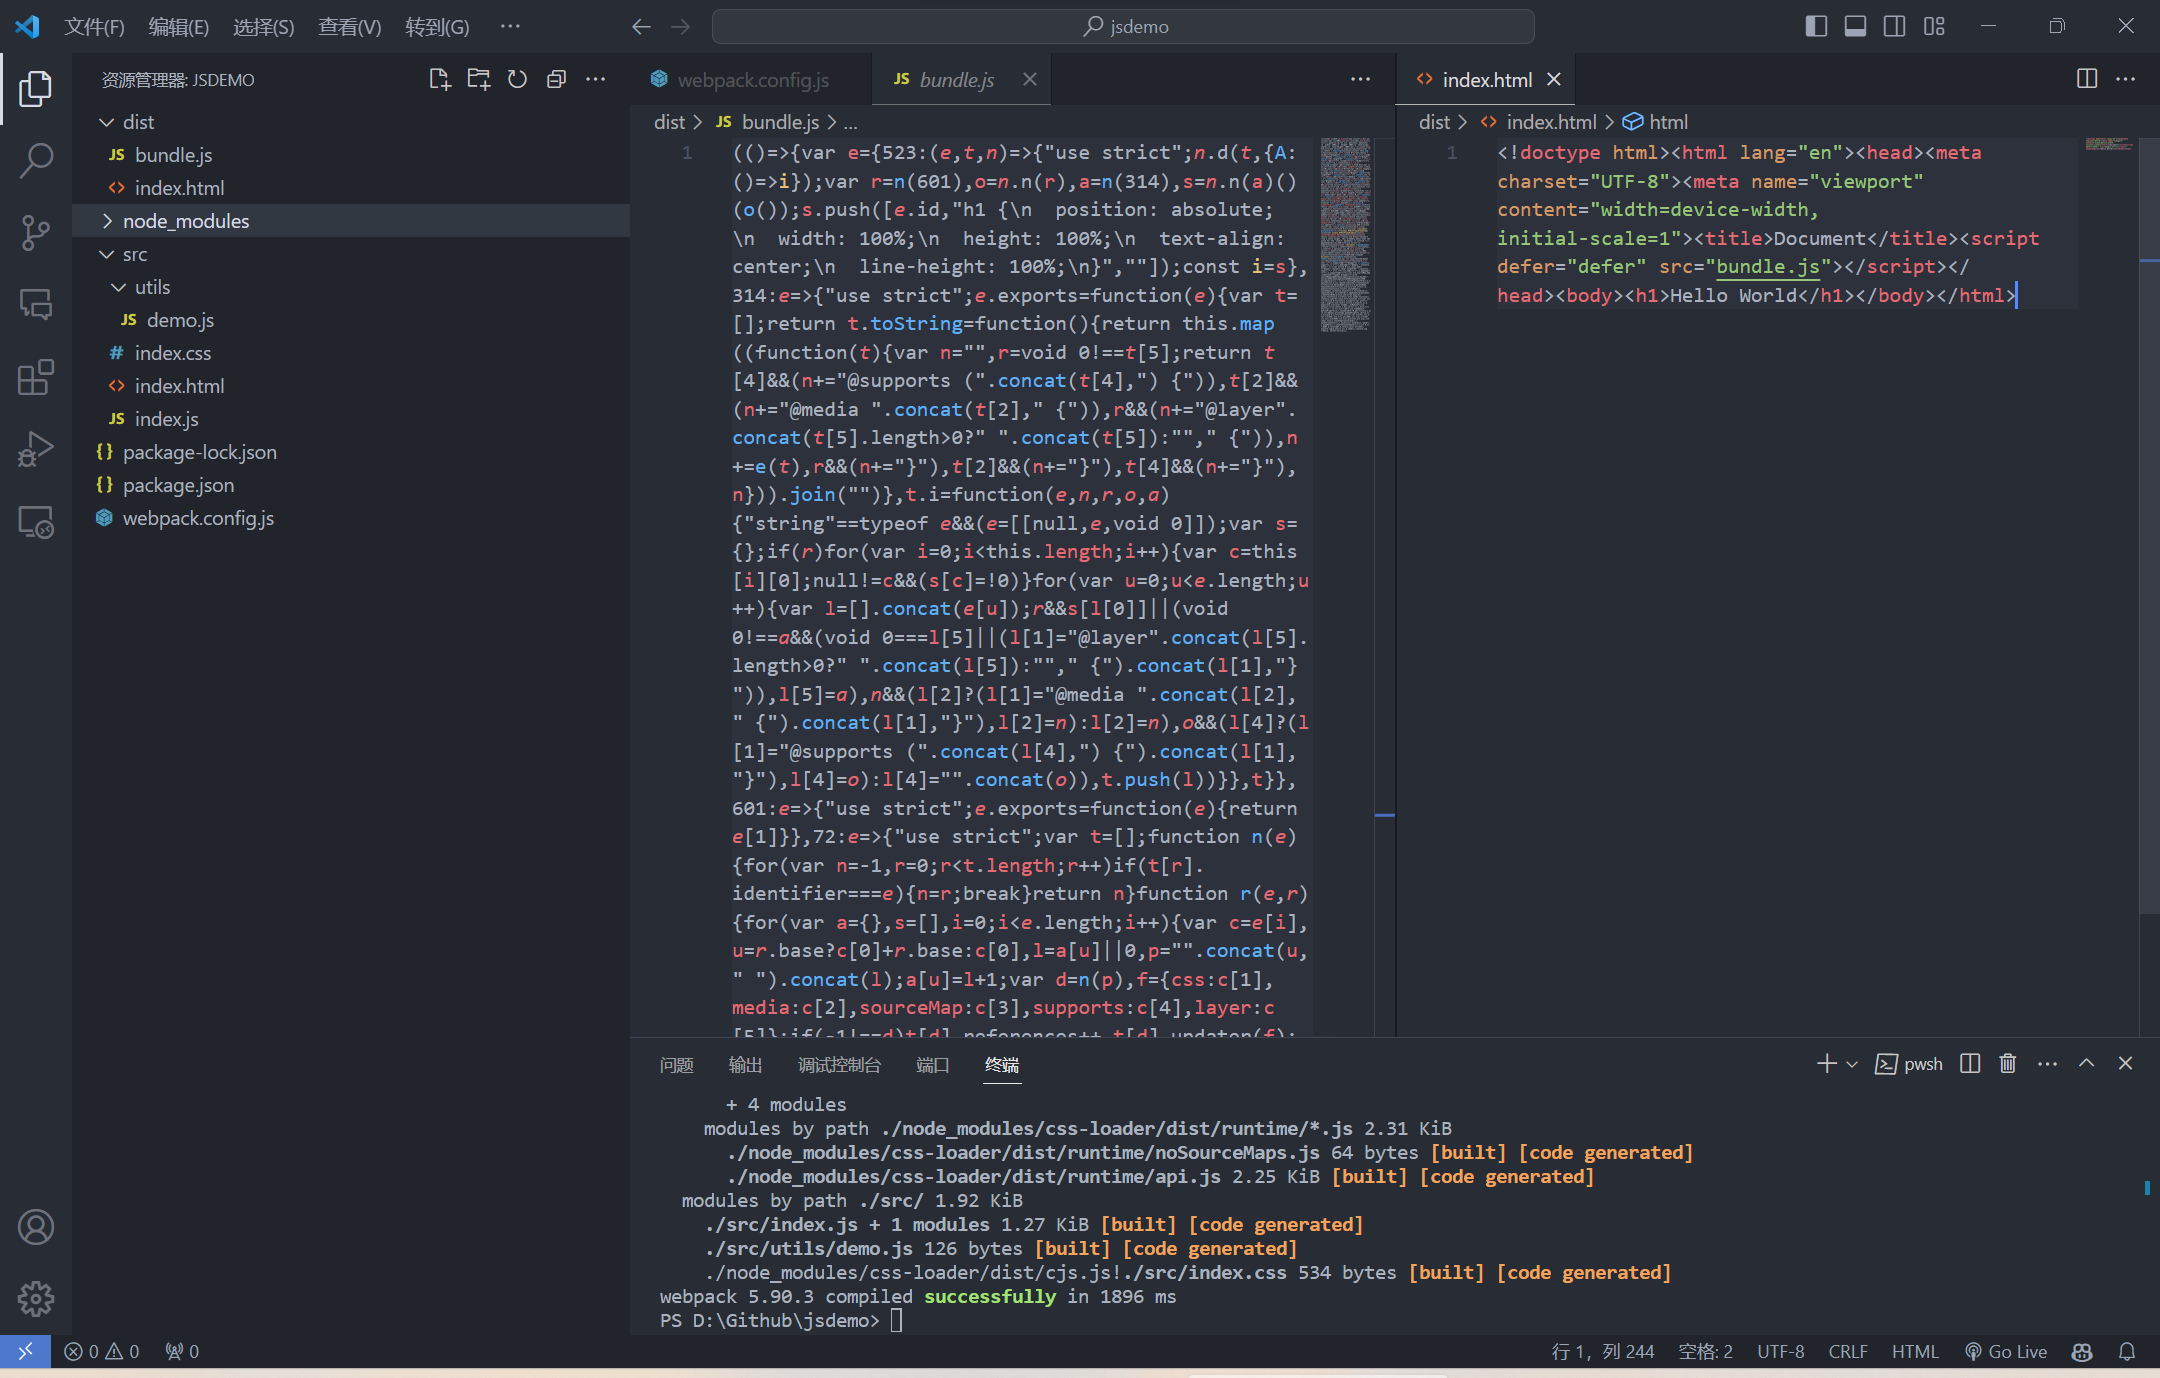Open the new terminal launch profile dropdown
The width and height of the screenshot is (2160, 1378).
pos(1852,1064)
